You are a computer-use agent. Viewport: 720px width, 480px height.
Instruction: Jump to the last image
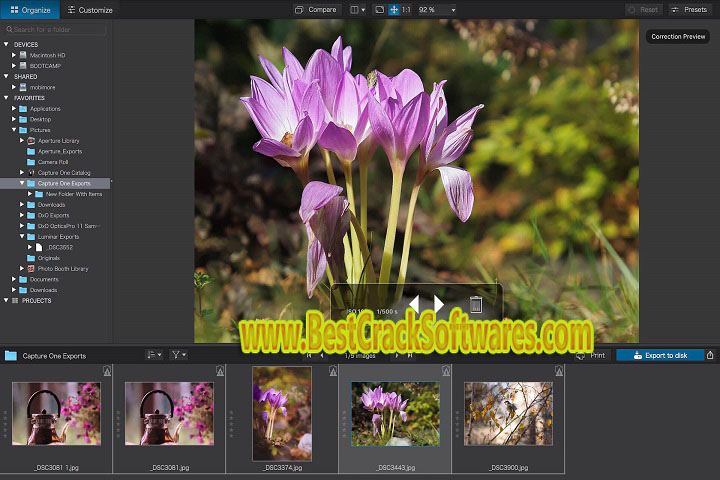(410, 356)
